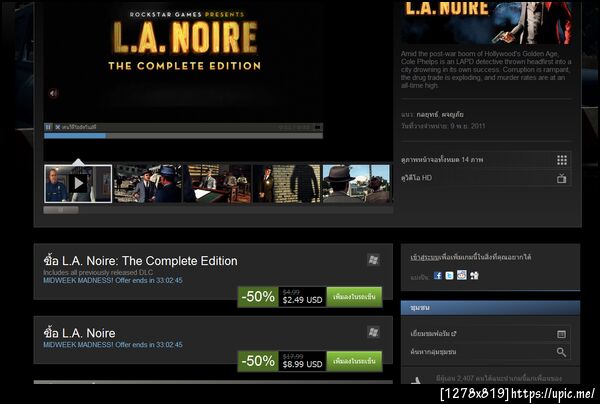Seek along the video progress bar
This screenshot has width=600, height=404.
click(x=183, y=136)
